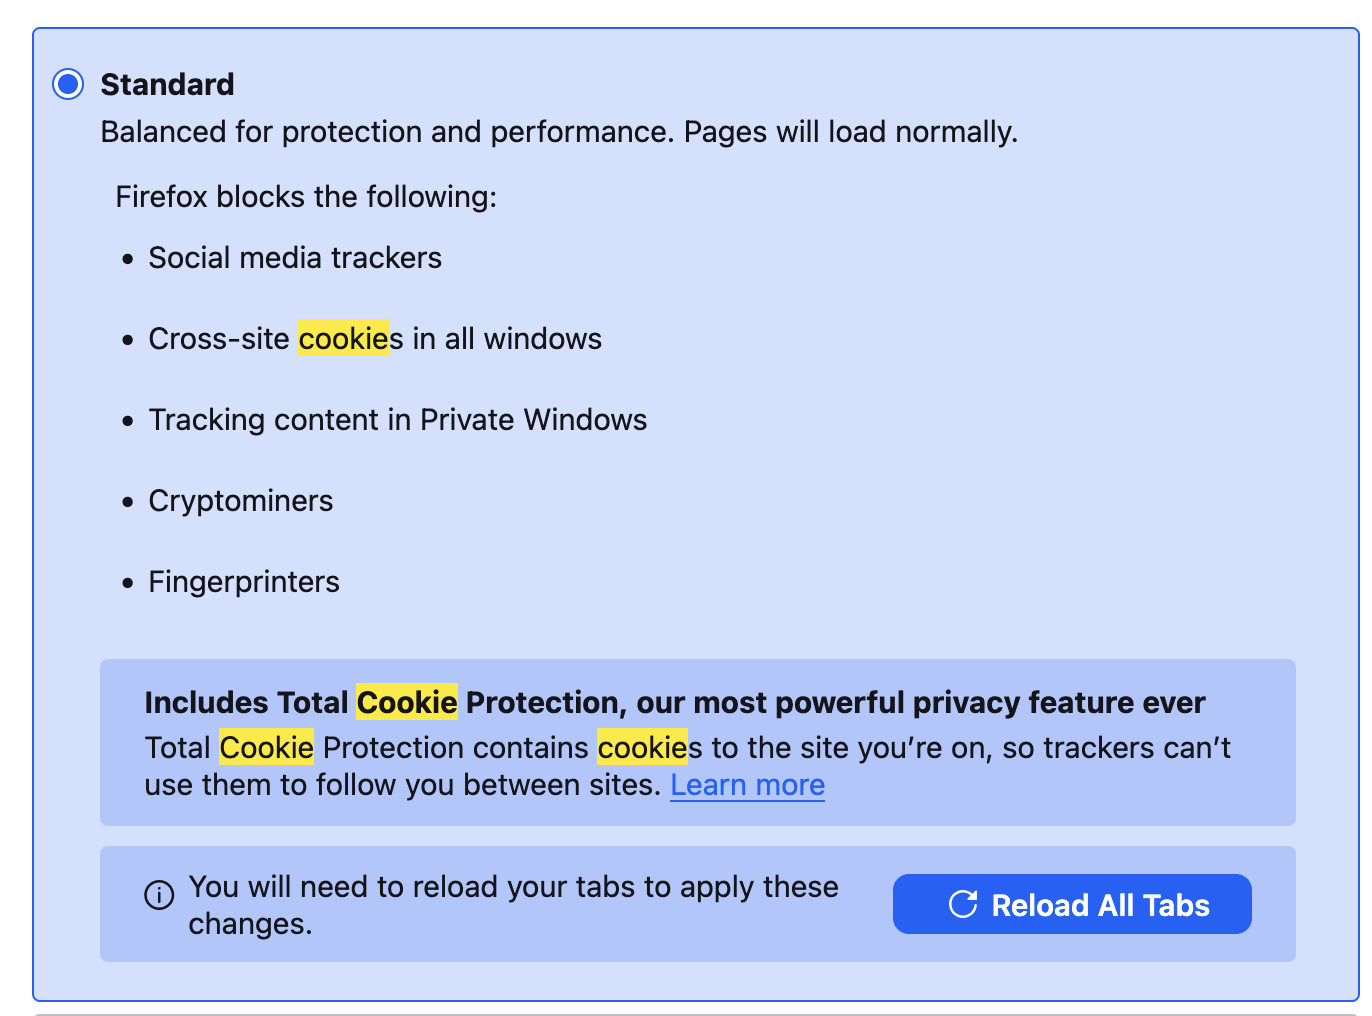The width and height of the screenshot is (1372, 1016).
Task: Click the 'Firefox blocks the following:' text
Action: coord(306,197)
